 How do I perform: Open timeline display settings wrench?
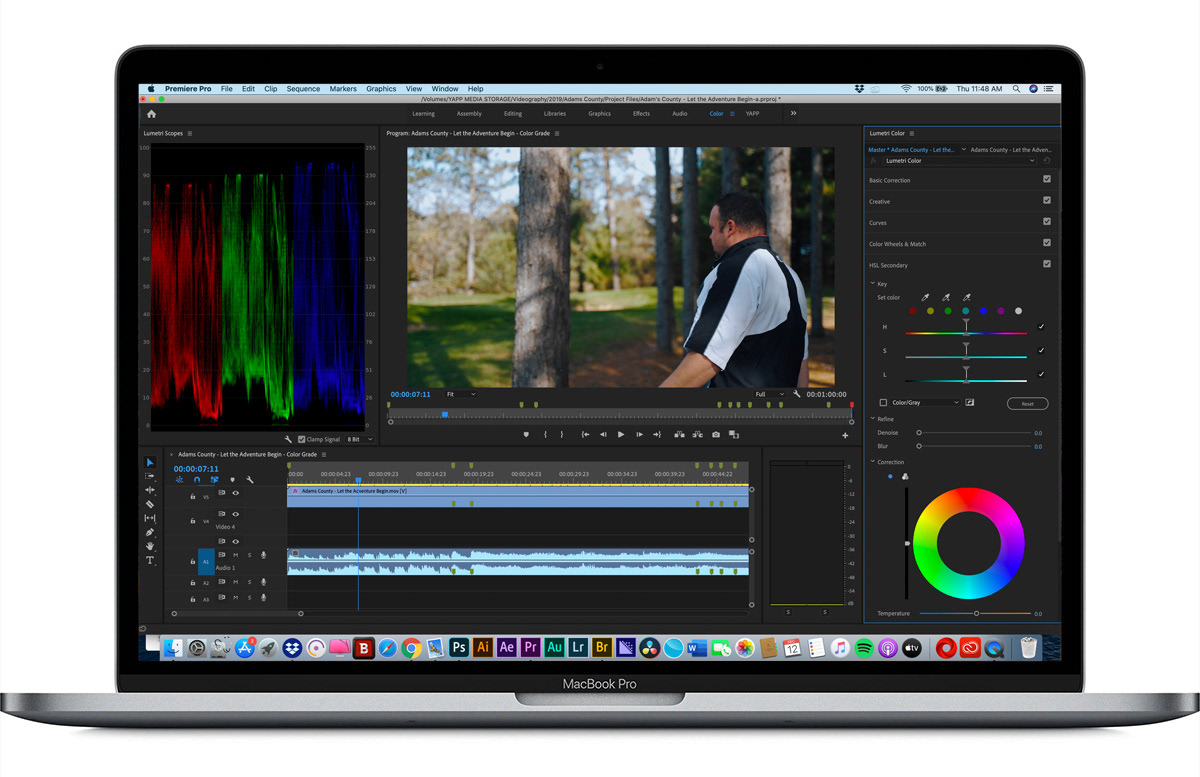click(x=249, y=480)
